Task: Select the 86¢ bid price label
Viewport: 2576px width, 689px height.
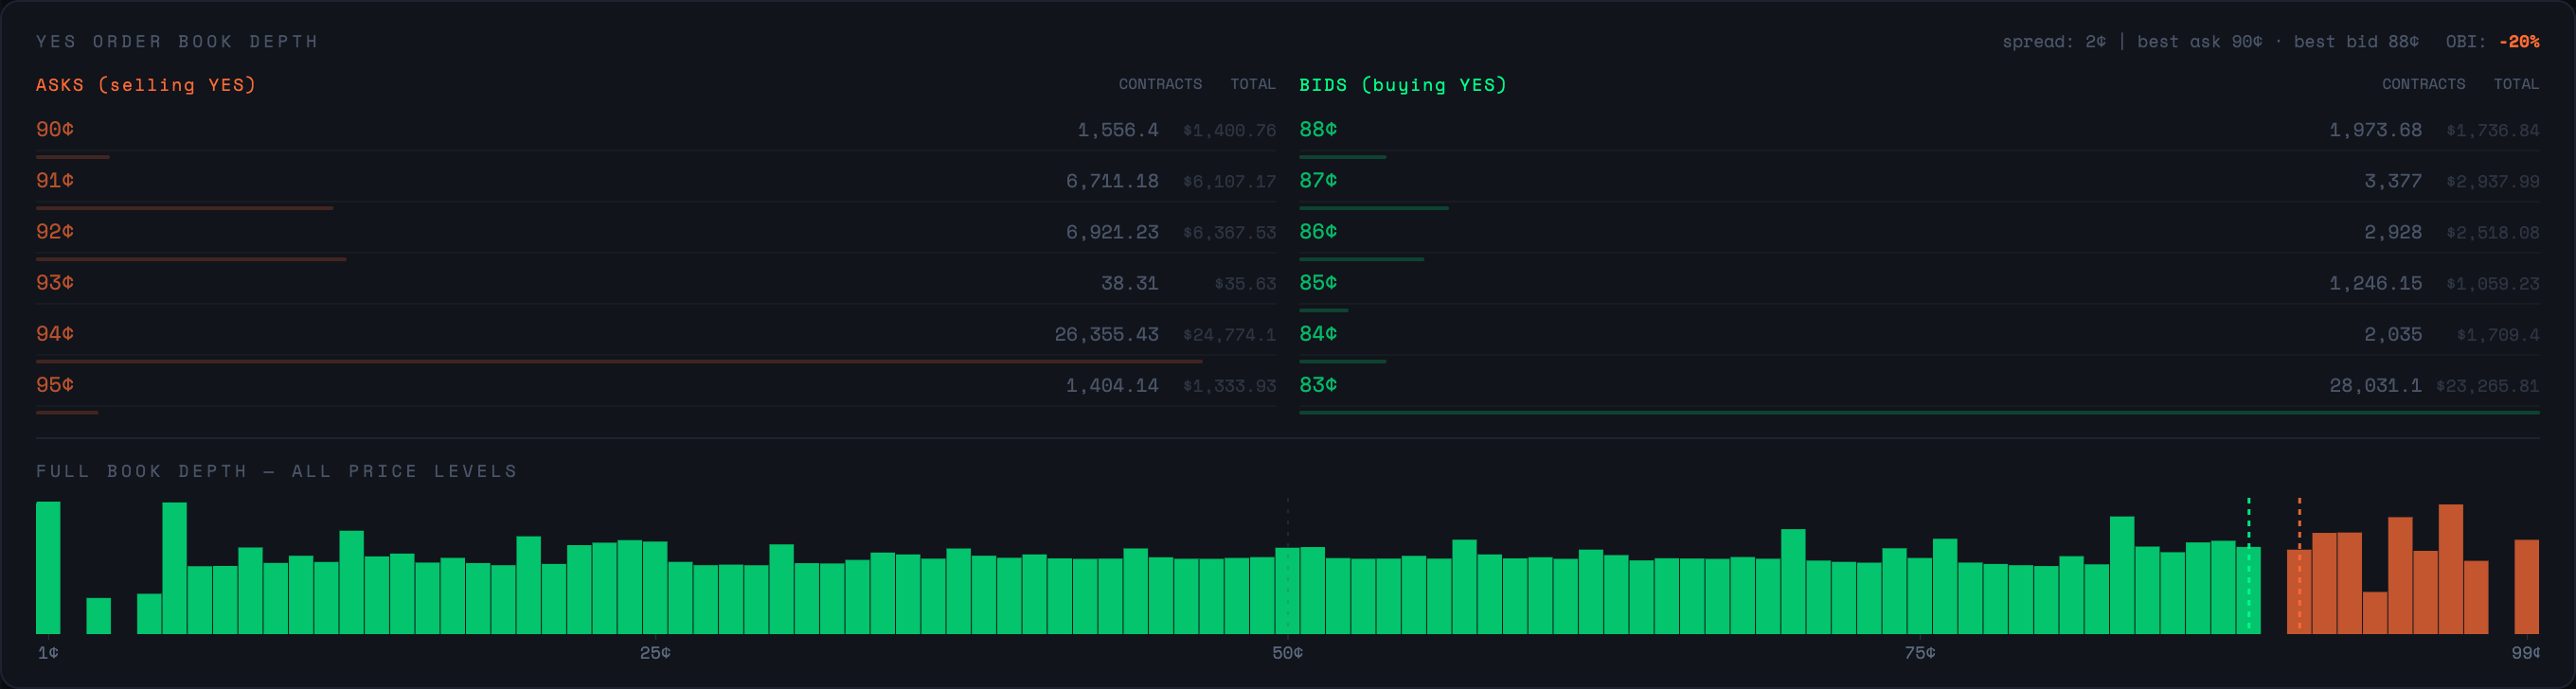Action: point(1318,231)
